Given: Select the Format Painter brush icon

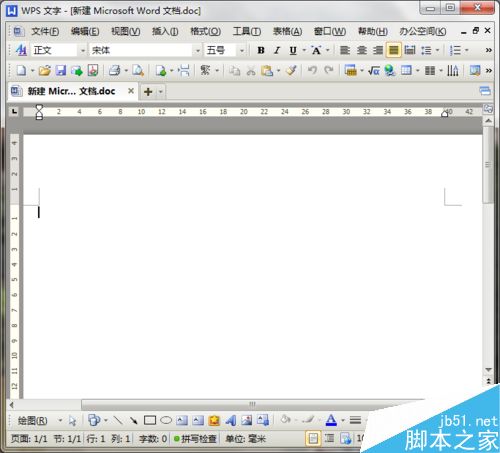Looking at the screenshot, I should coord(291,70).
